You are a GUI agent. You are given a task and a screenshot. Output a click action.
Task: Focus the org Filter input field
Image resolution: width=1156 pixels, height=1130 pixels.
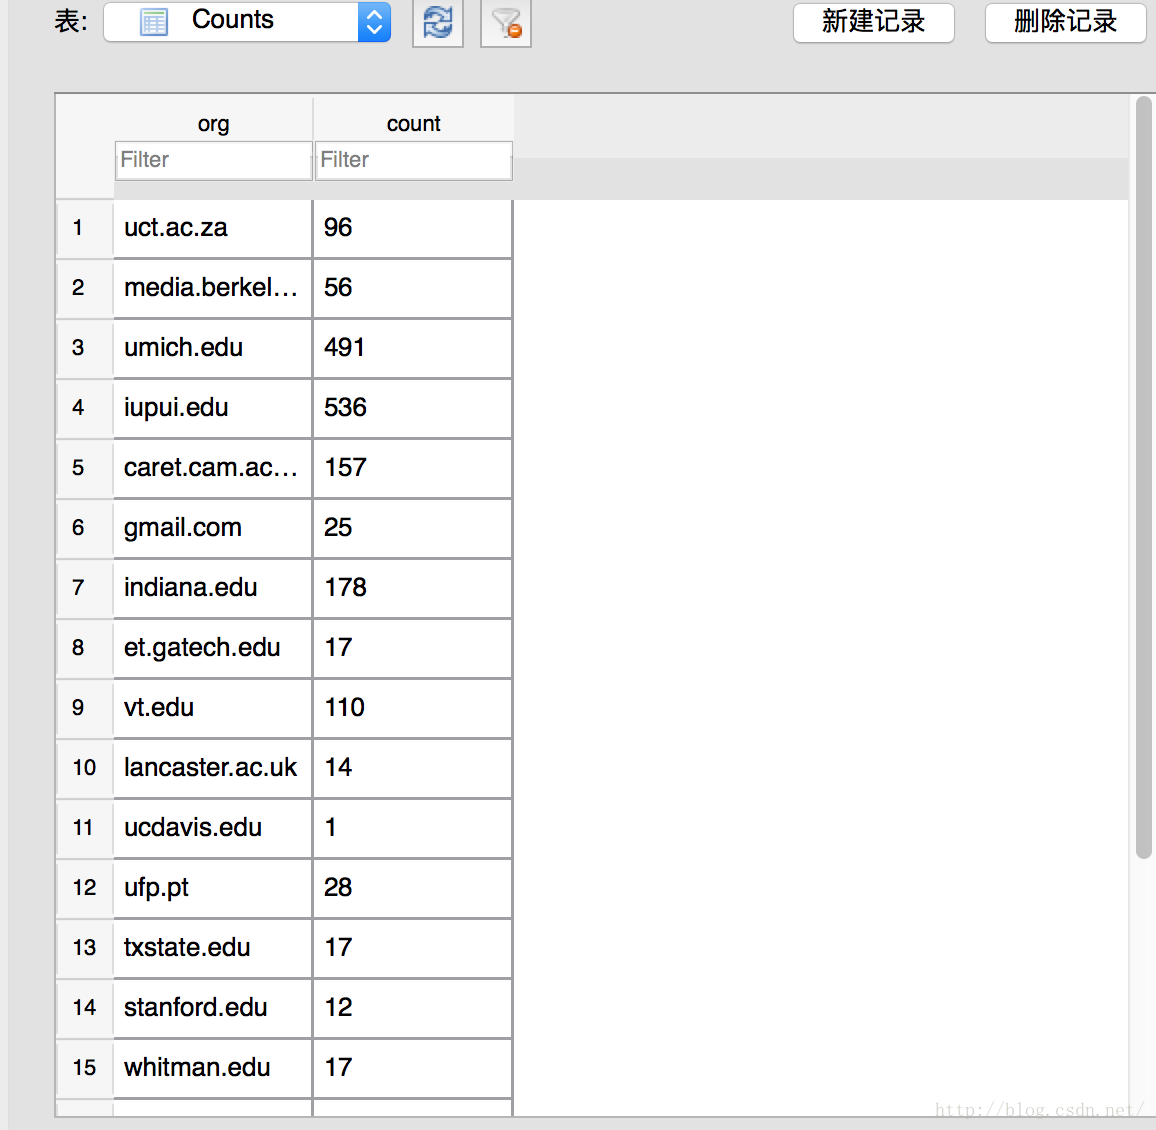214,160
